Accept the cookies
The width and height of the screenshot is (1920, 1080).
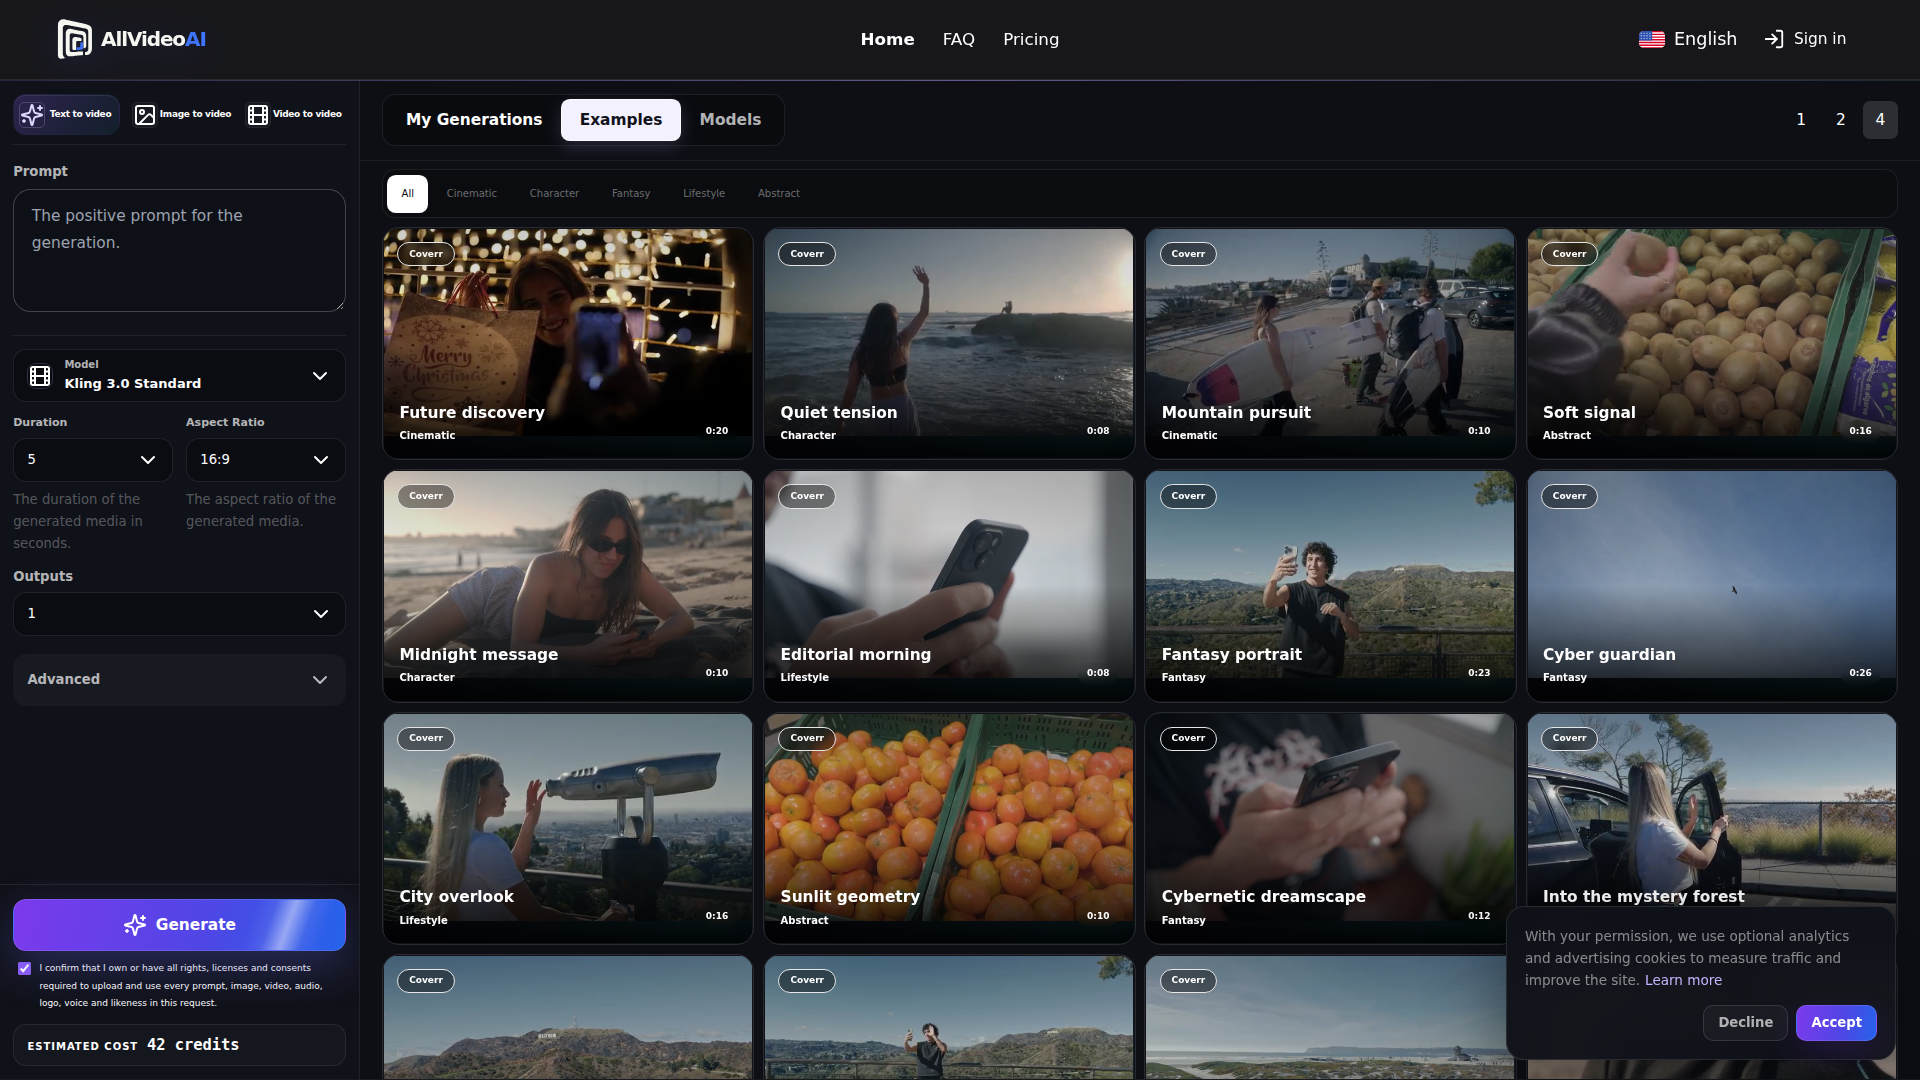tap(1836, 1023)
